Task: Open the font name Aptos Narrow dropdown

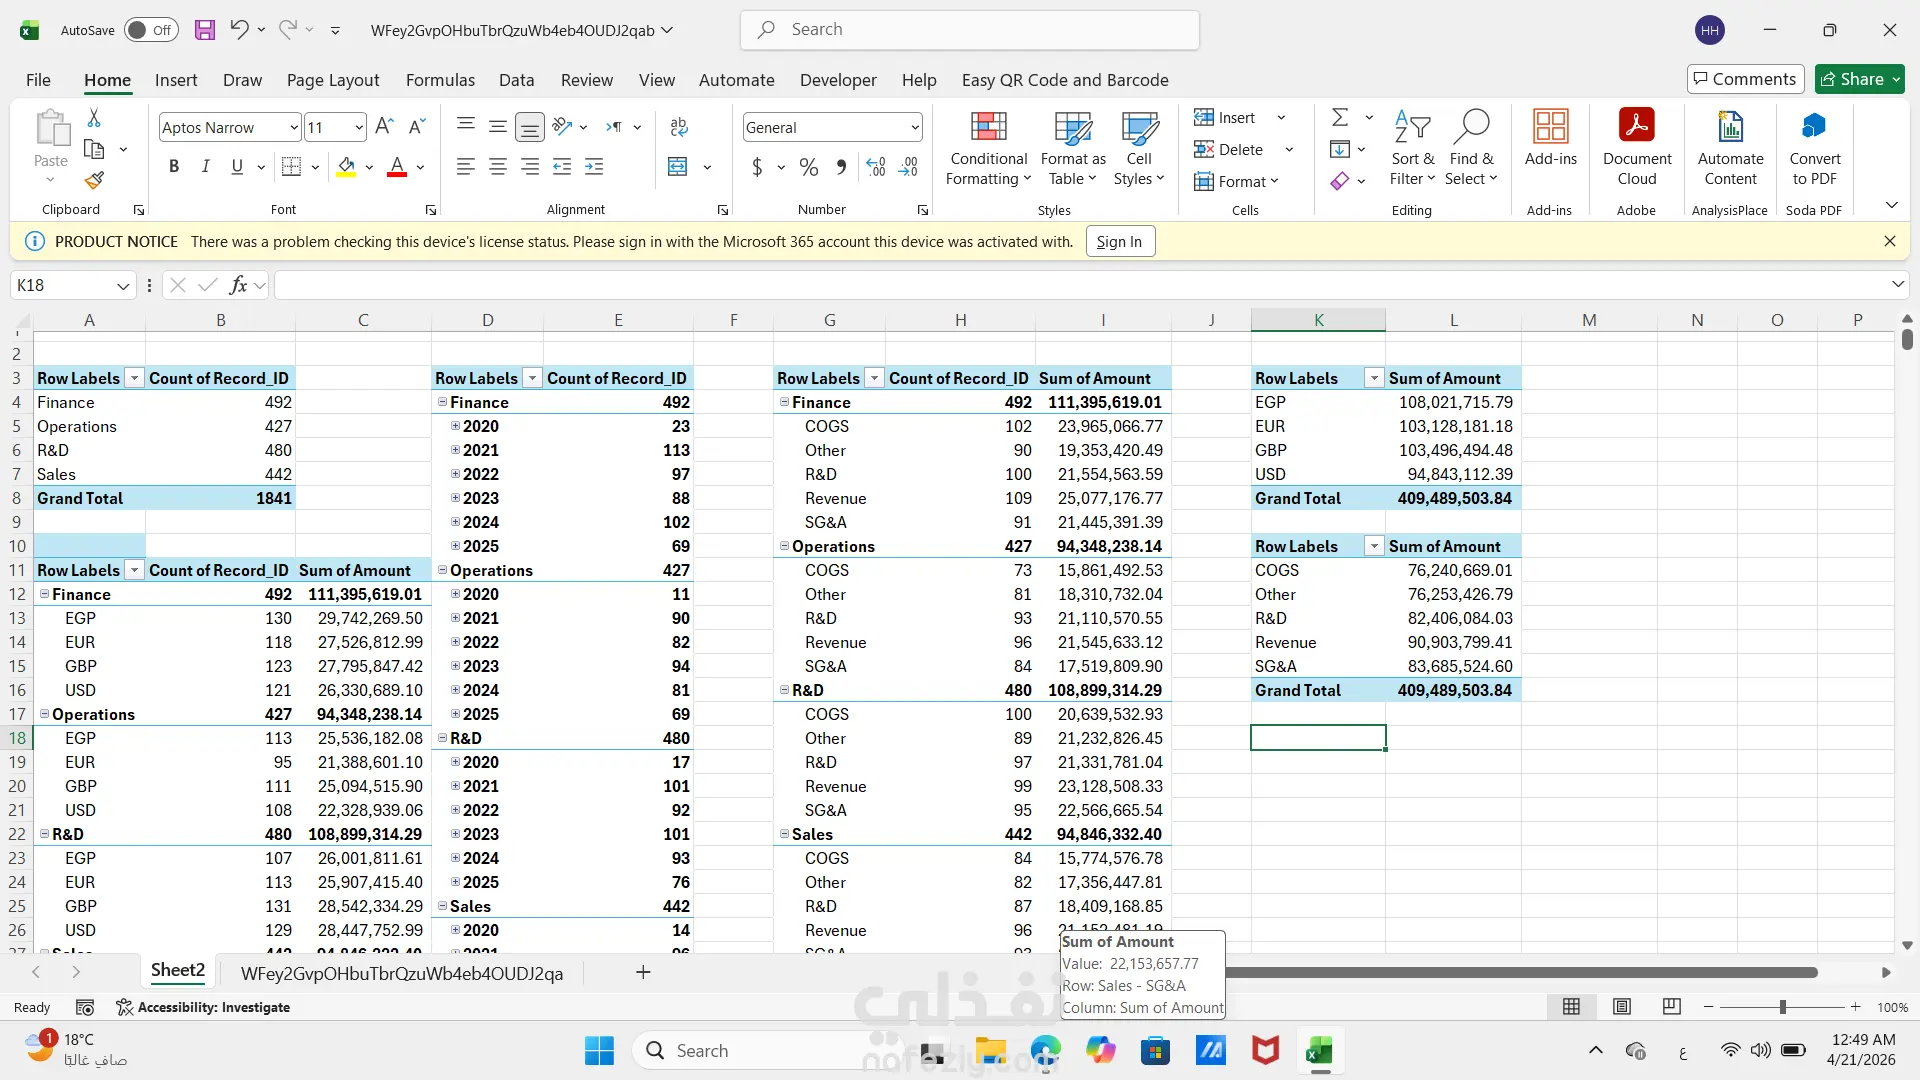Action: (x=293, y=127)
